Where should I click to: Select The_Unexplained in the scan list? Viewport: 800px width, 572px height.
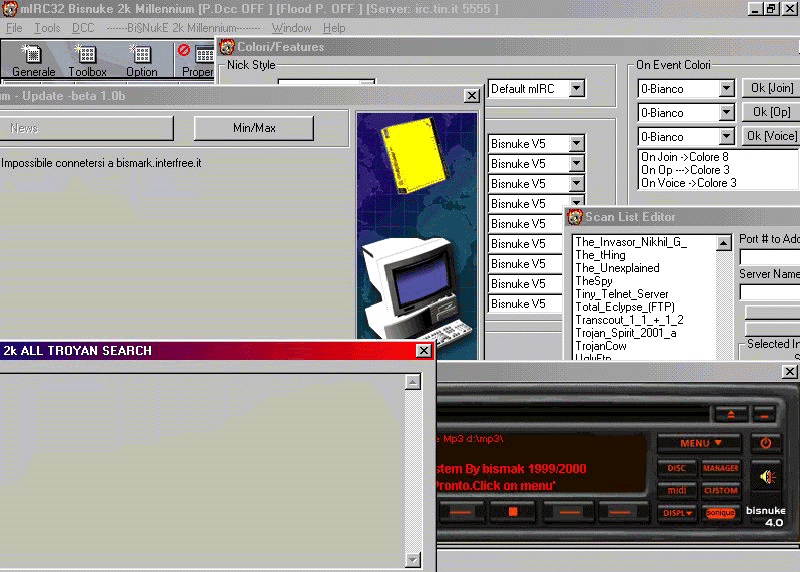(617, 268)
